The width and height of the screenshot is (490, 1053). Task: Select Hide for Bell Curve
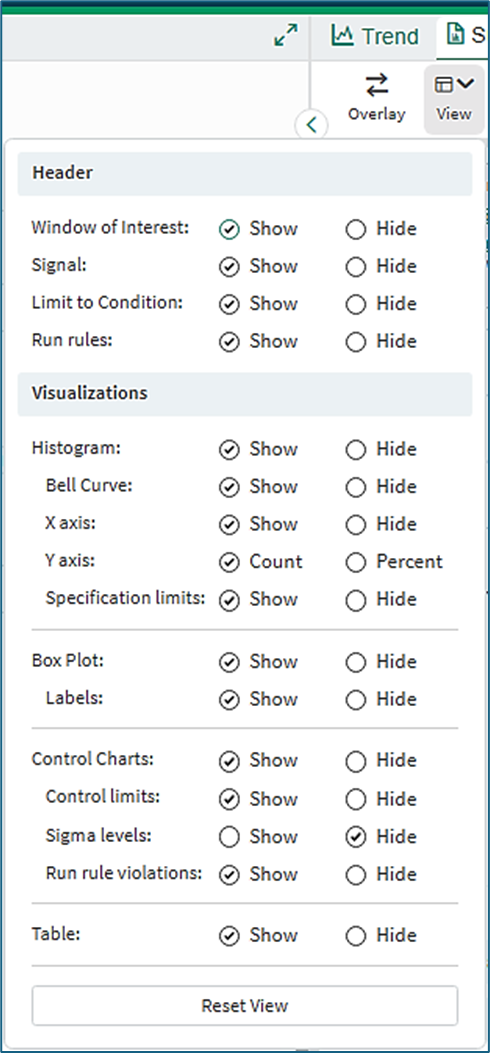356,488
